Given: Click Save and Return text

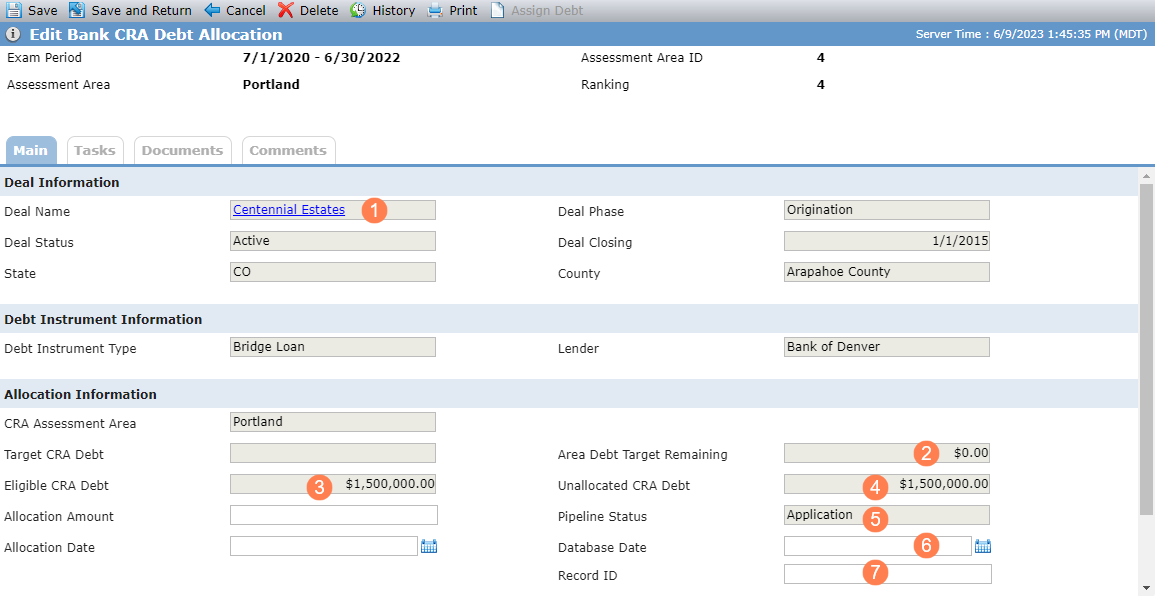Looking at the screenshot, I should (141, 11).
